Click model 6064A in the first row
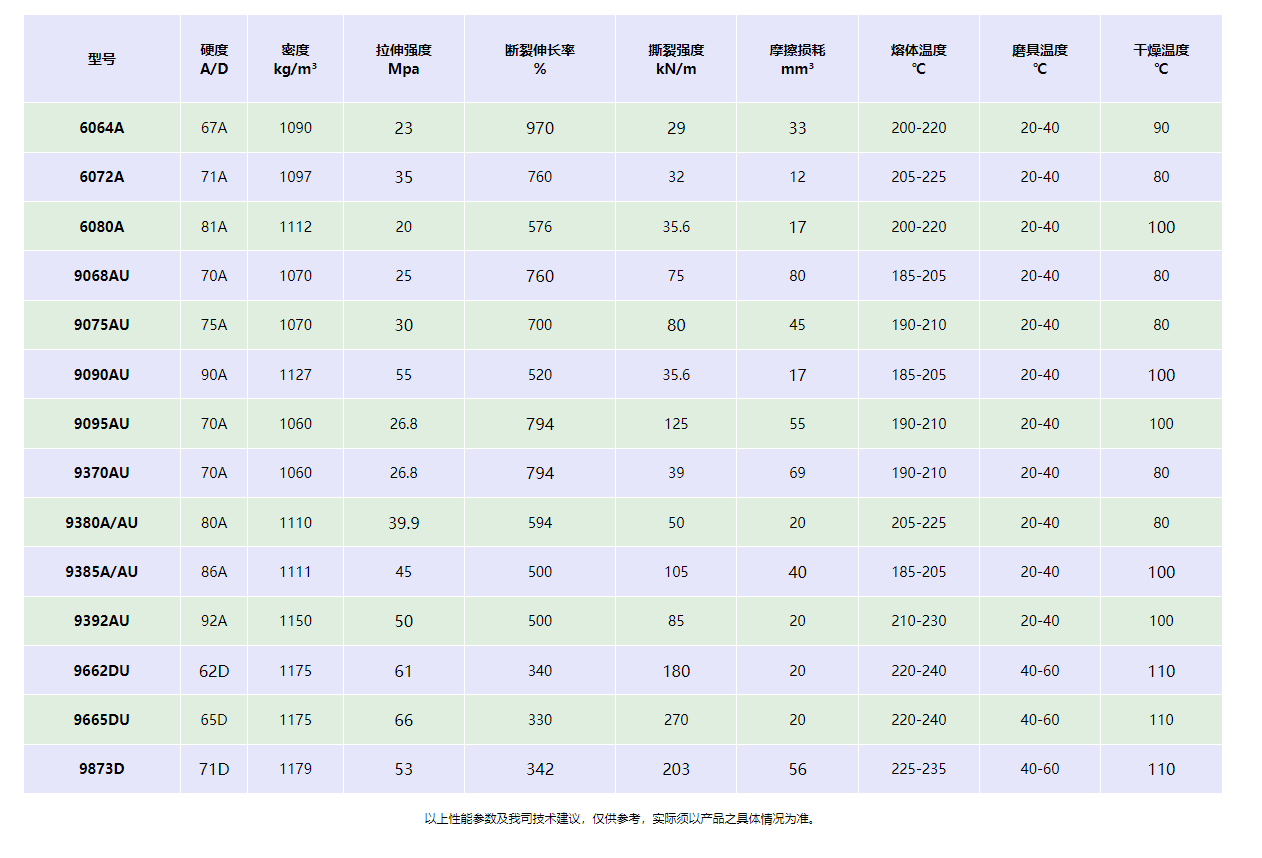The width and height of the screenshot is (1262, 858). (101, 128)
